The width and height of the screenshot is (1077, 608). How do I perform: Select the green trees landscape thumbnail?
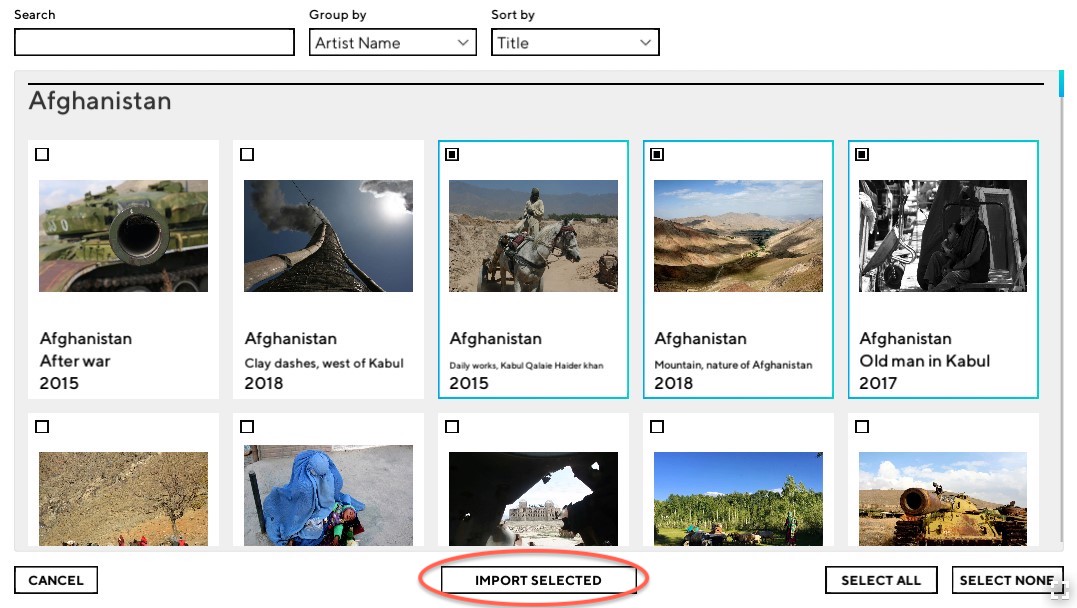pyautogui.click(x=738, y=499)
